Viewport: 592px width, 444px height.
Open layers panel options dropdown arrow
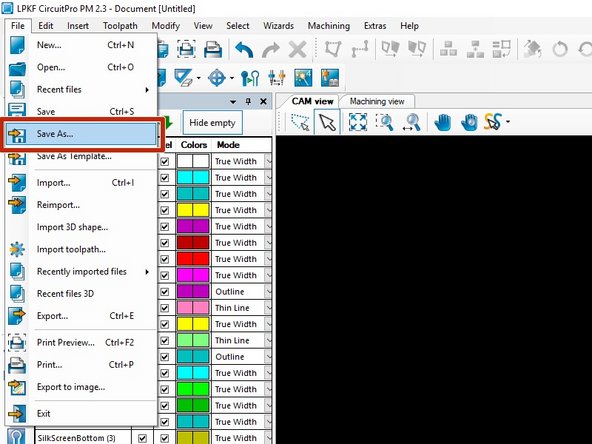coord(233,102)
